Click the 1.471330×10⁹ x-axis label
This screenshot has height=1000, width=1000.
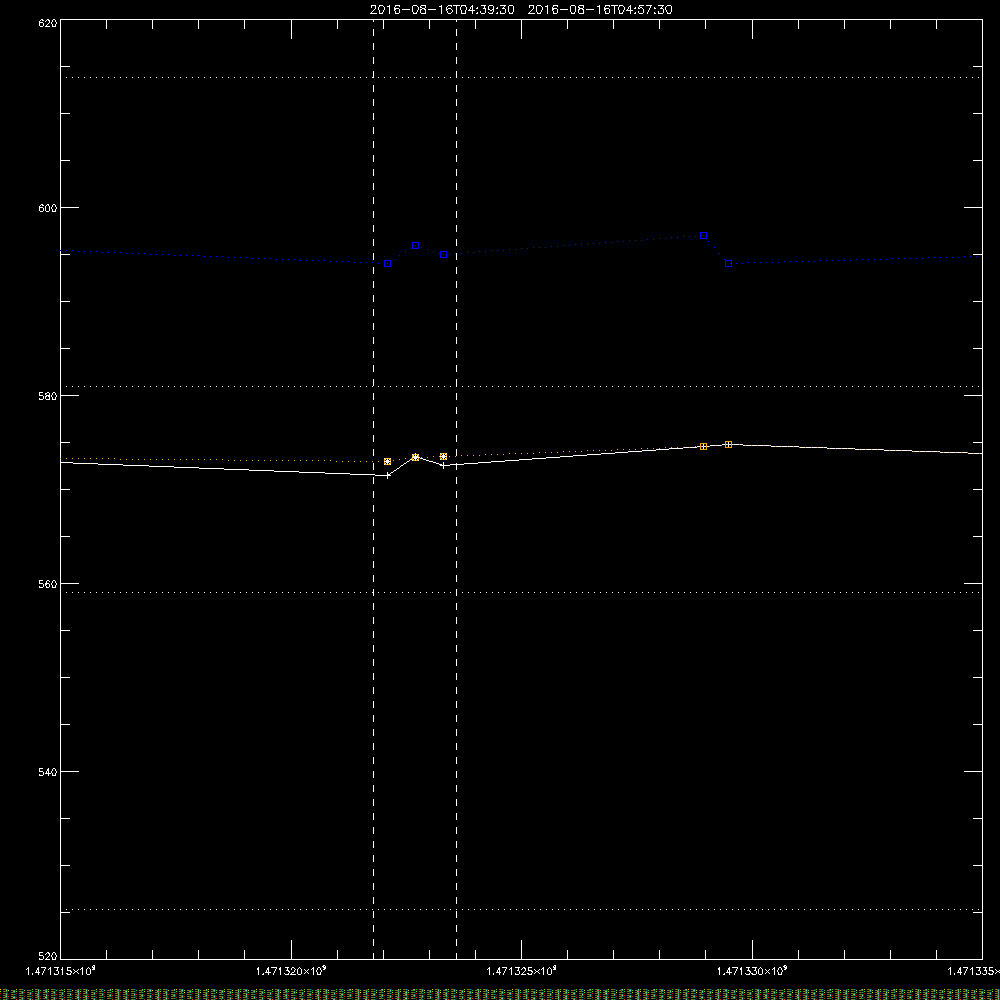(x=751, y=971)
